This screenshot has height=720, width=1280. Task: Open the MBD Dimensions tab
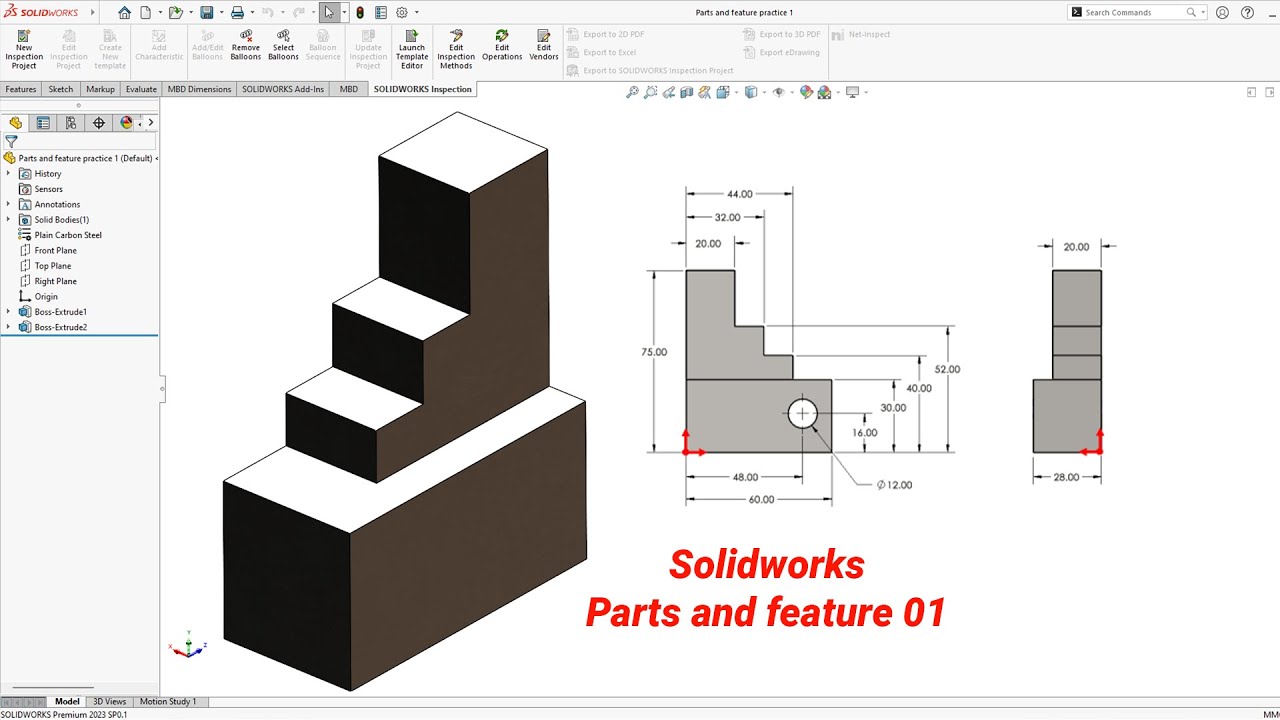click(199, 89)
